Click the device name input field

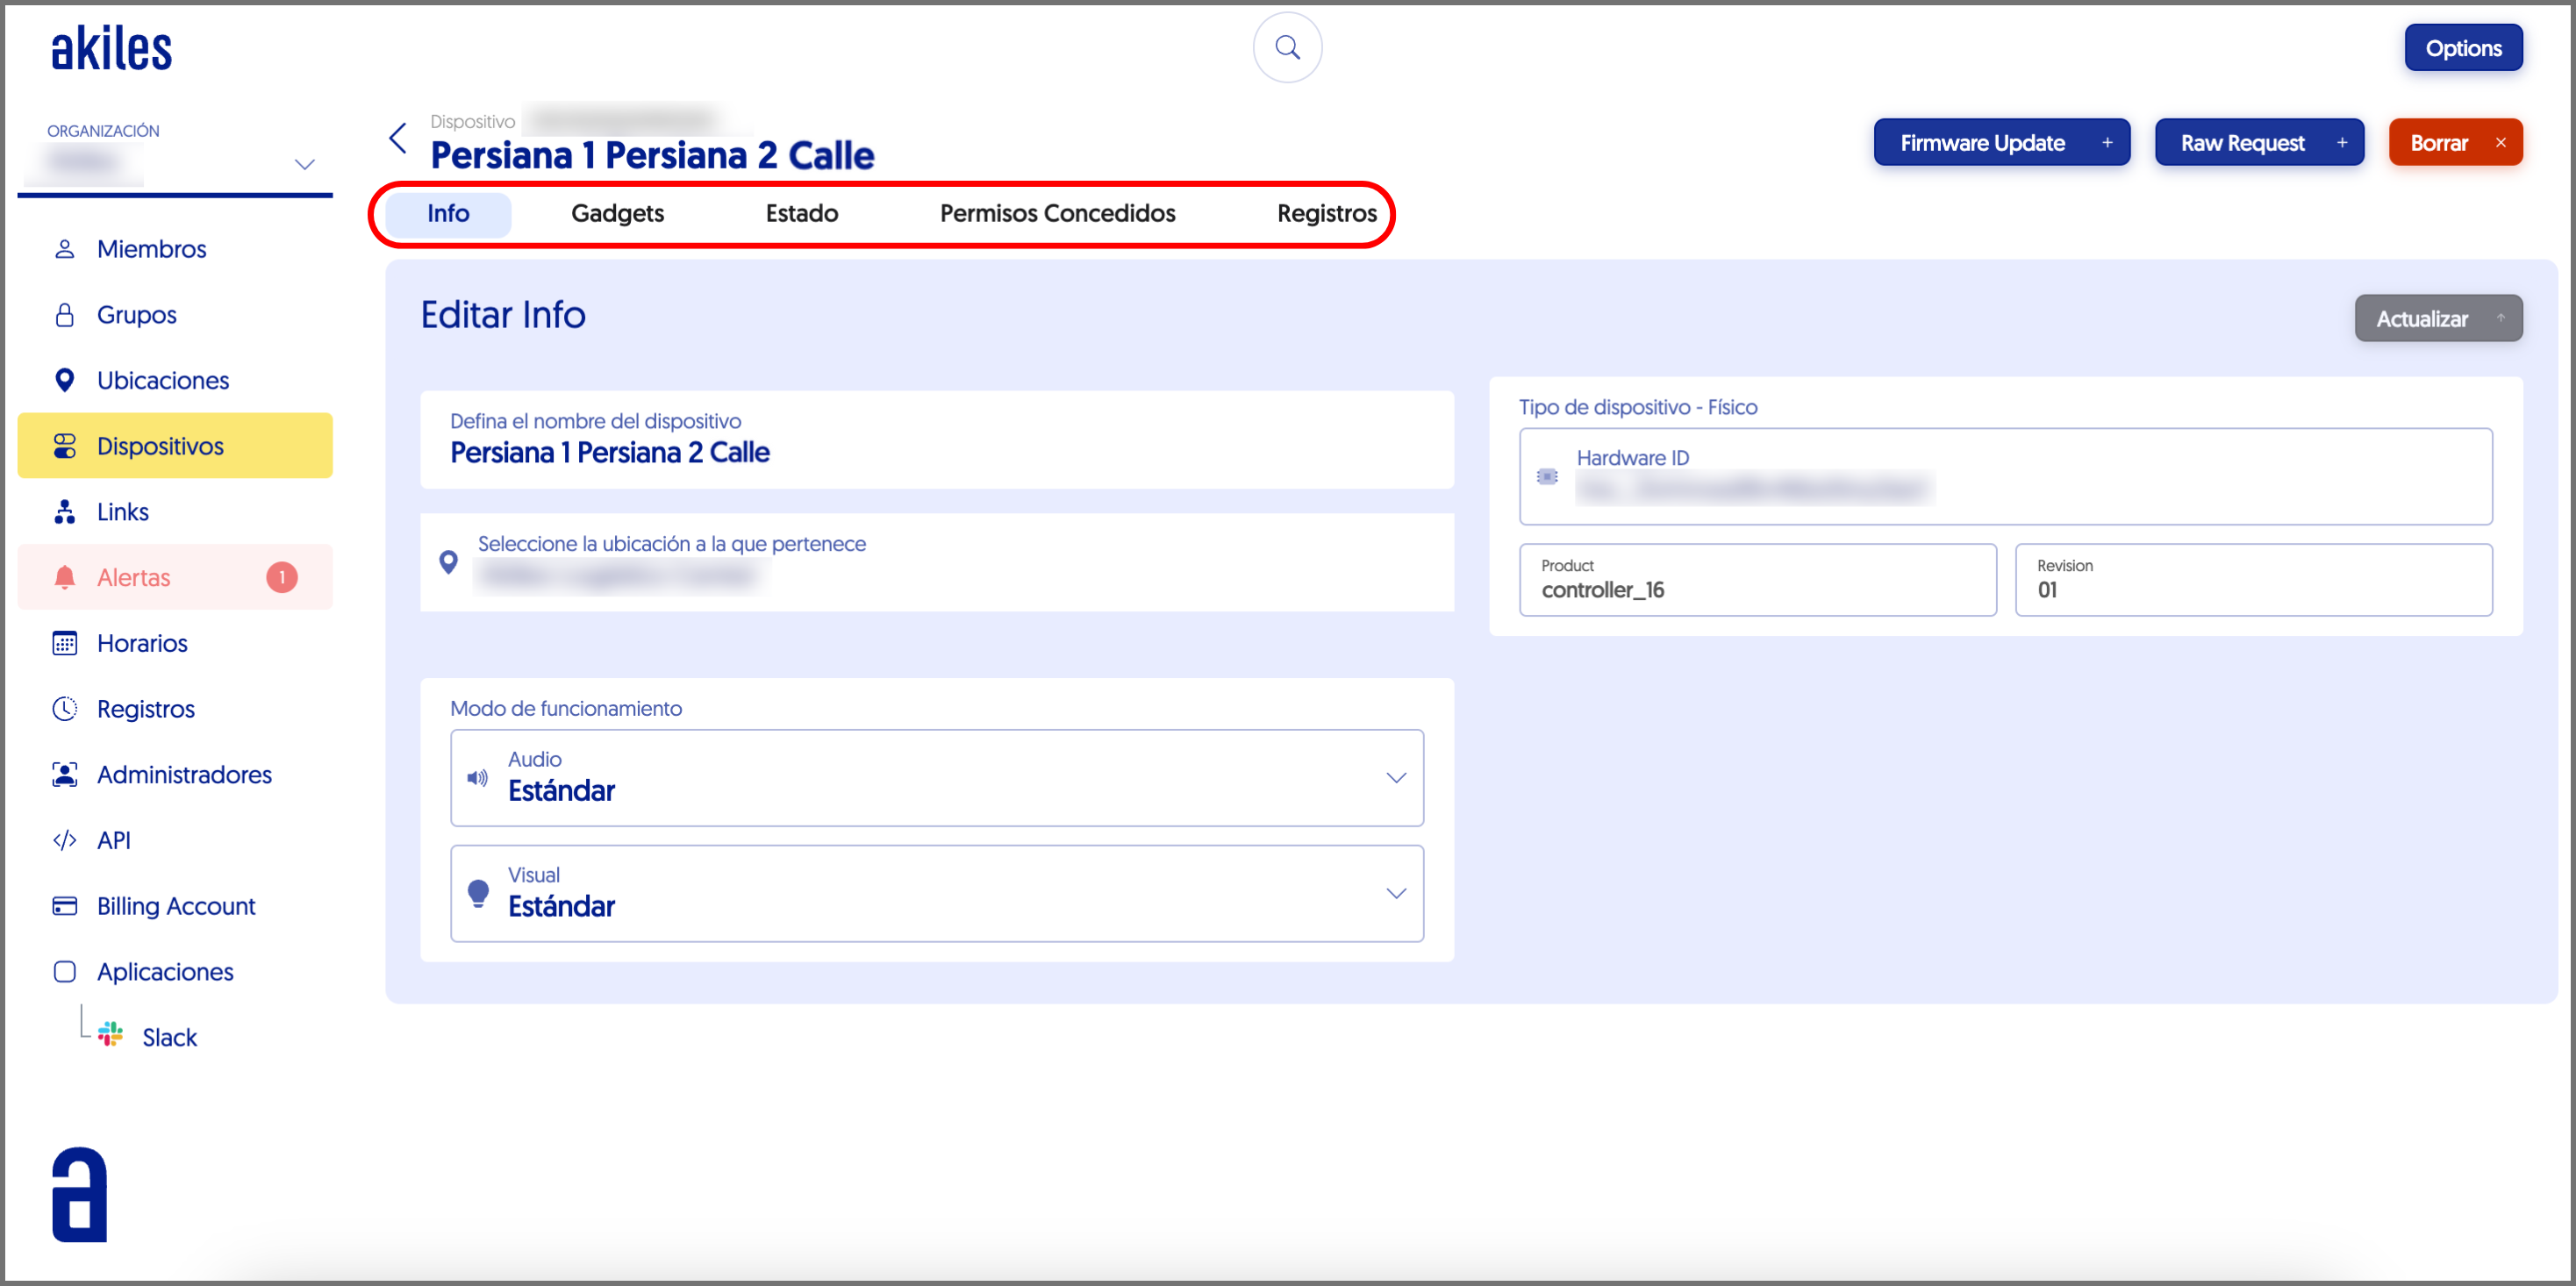pos(936,452)
